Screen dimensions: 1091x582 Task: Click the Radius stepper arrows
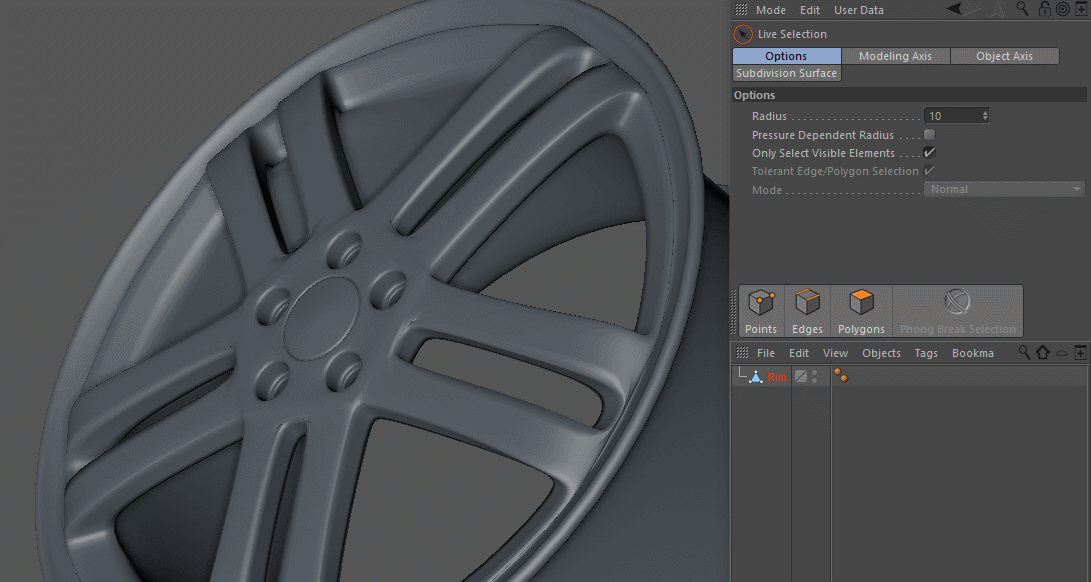click(x=985, y=116)
